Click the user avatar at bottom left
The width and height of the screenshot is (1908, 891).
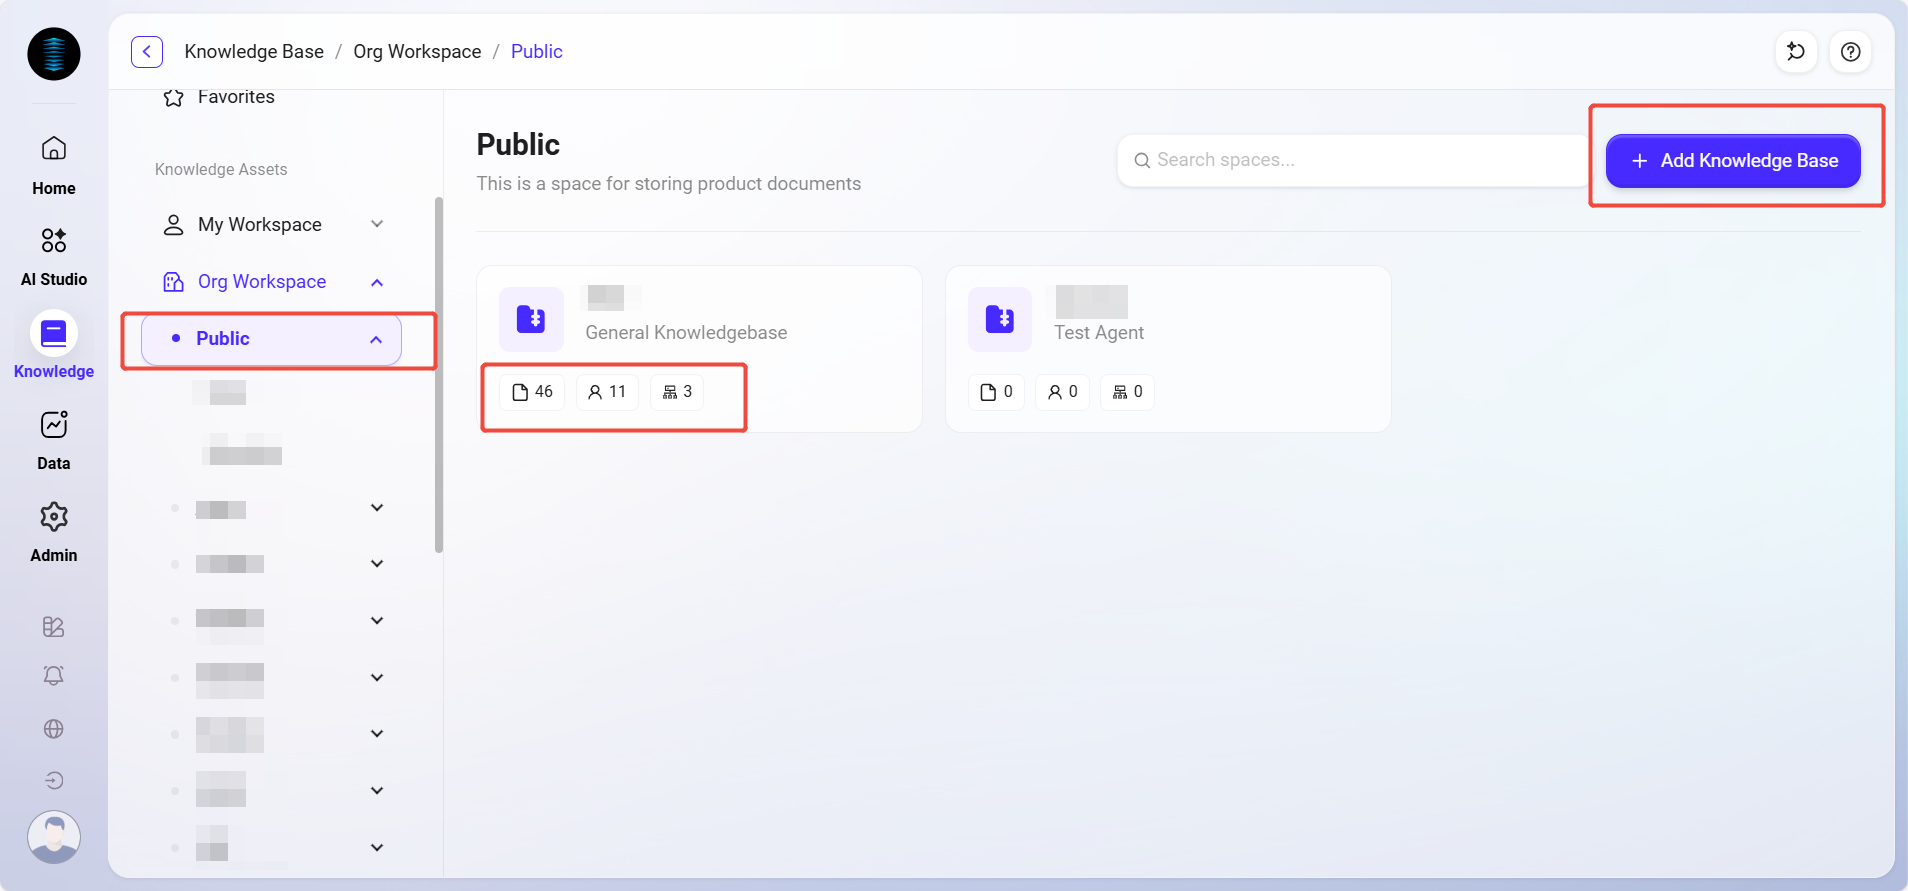(54, 837)
